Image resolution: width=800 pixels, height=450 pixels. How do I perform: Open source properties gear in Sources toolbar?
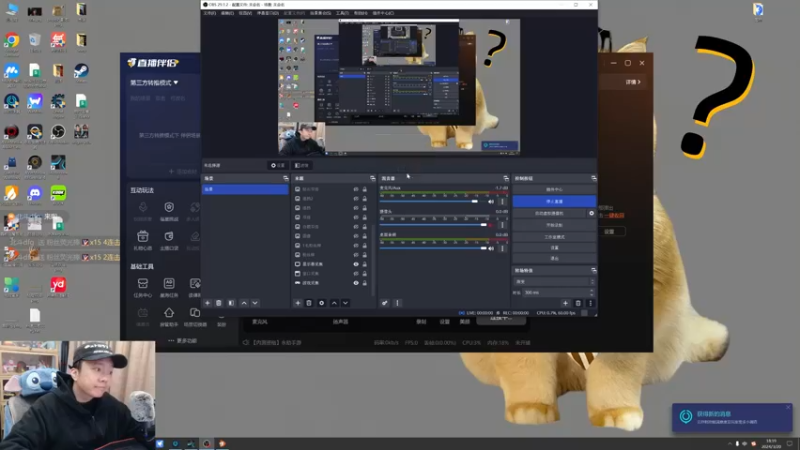pos(321,303)
